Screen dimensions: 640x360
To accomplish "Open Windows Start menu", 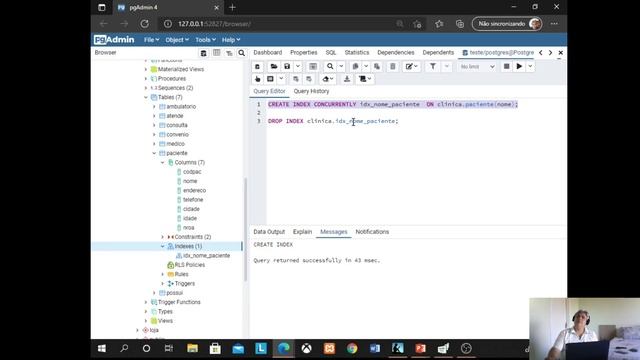I will (102, 348).
